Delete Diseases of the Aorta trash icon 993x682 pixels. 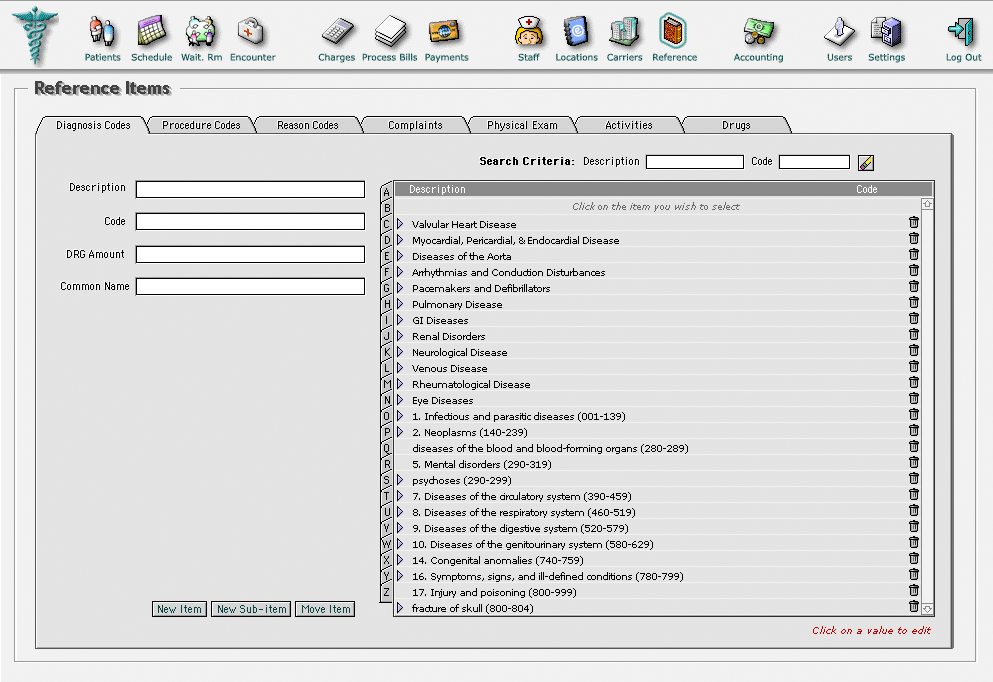pos(914,254)
